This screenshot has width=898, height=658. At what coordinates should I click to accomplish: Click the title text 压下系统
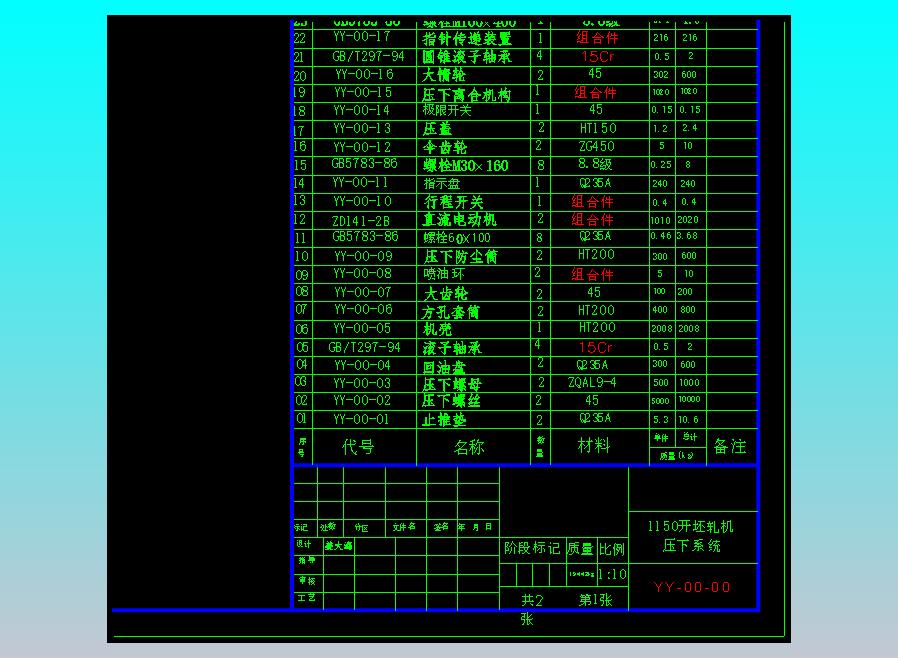(x=691, y=546)
